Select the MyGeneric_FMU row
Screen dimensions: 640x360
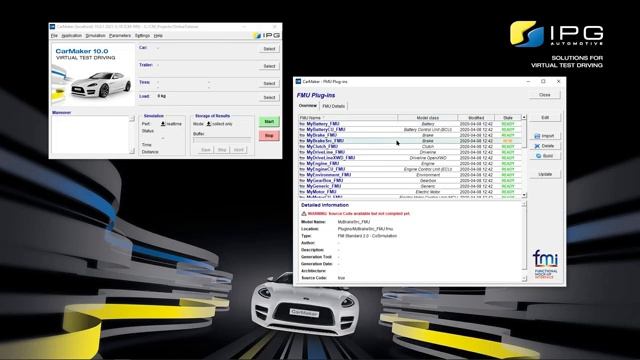tap(410, 186)
